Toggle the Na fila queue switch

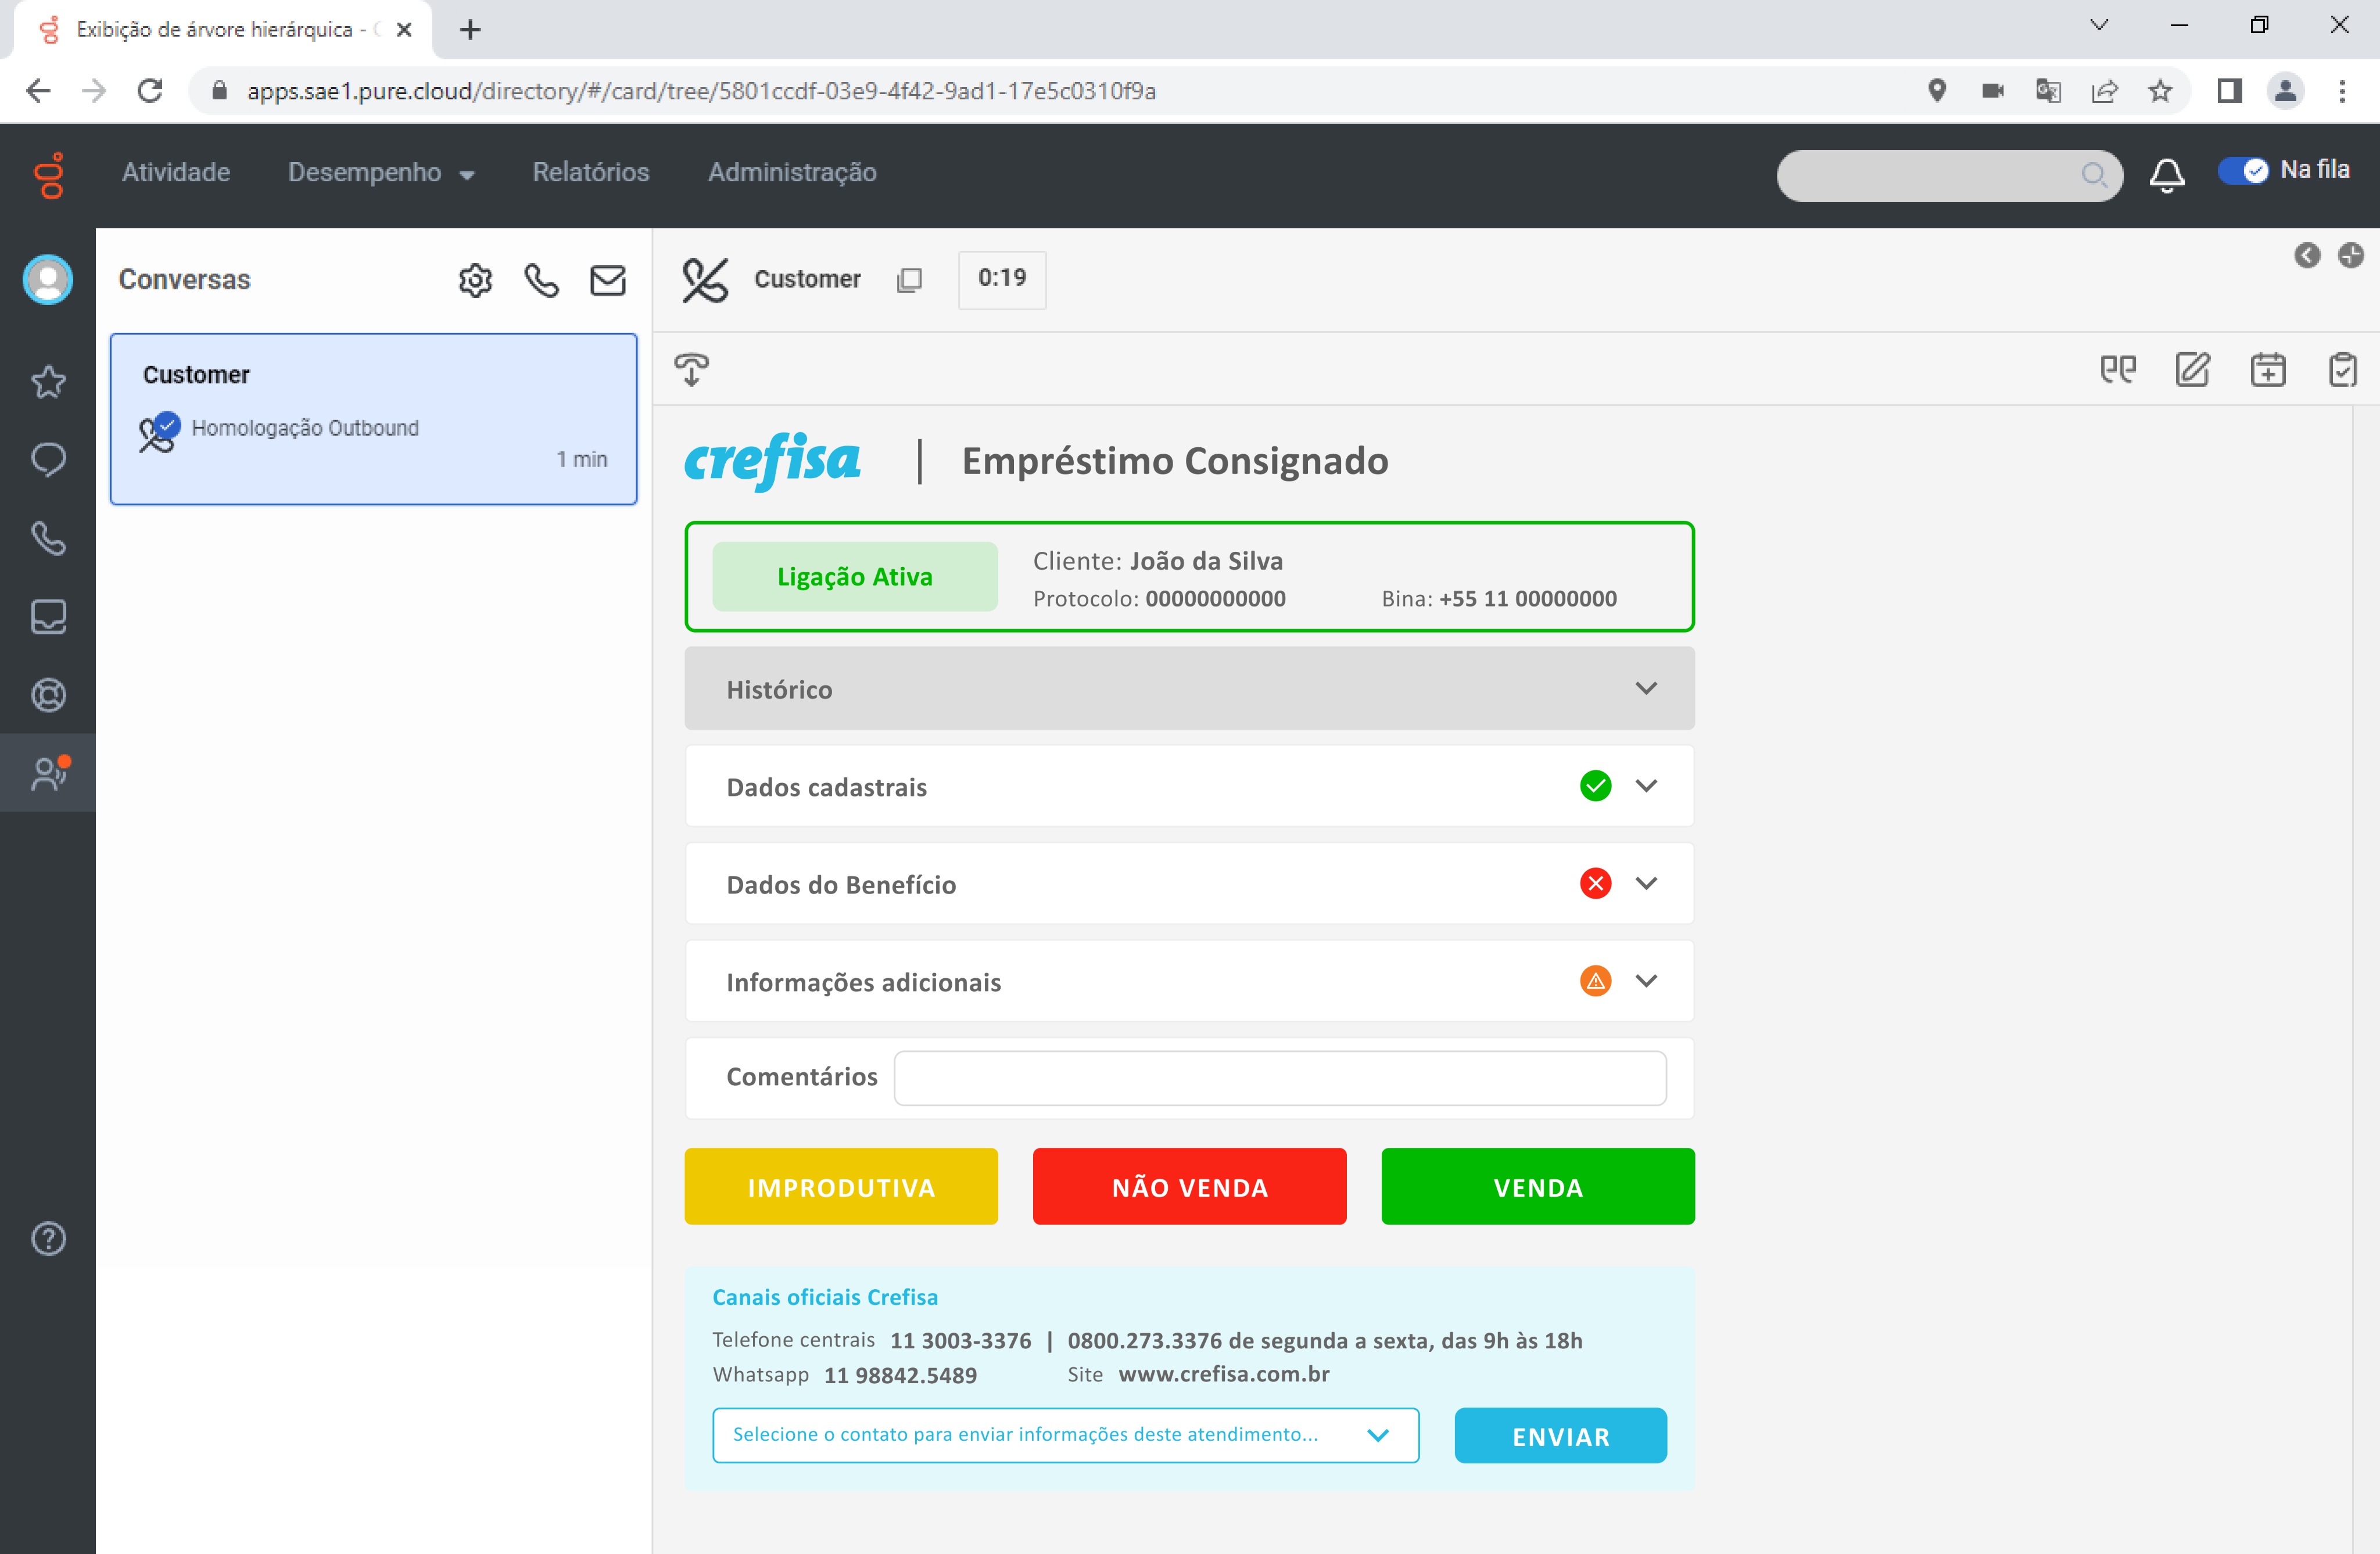(x=2242, y=171)
